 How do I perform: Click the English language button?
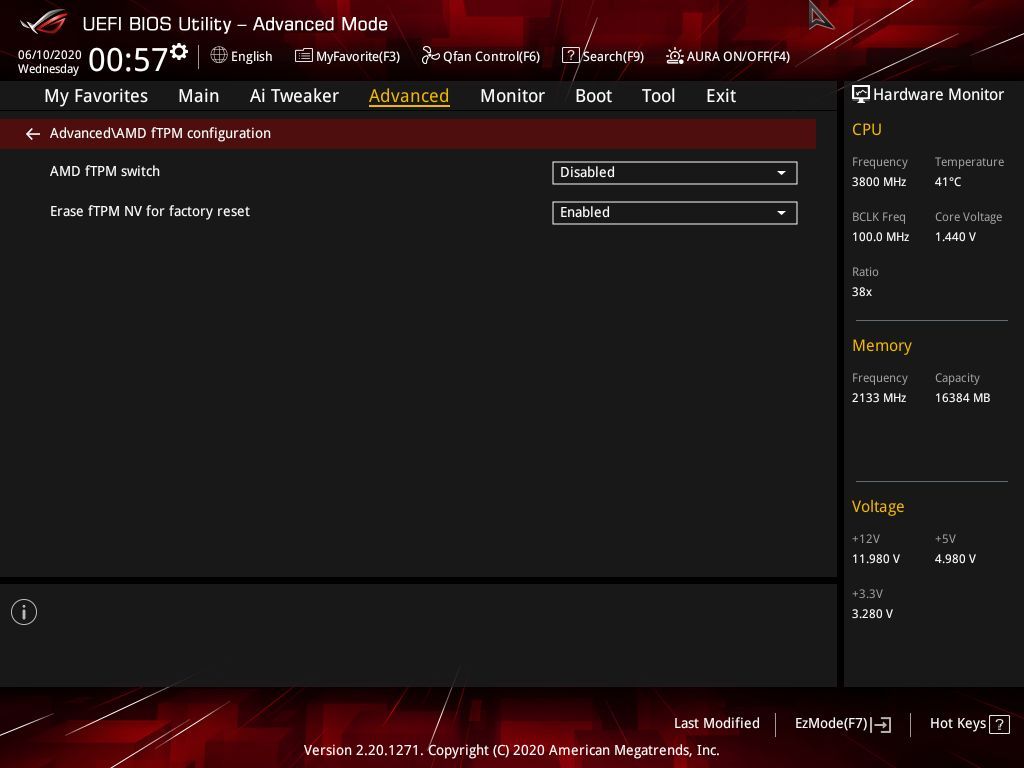coord(242,56)
